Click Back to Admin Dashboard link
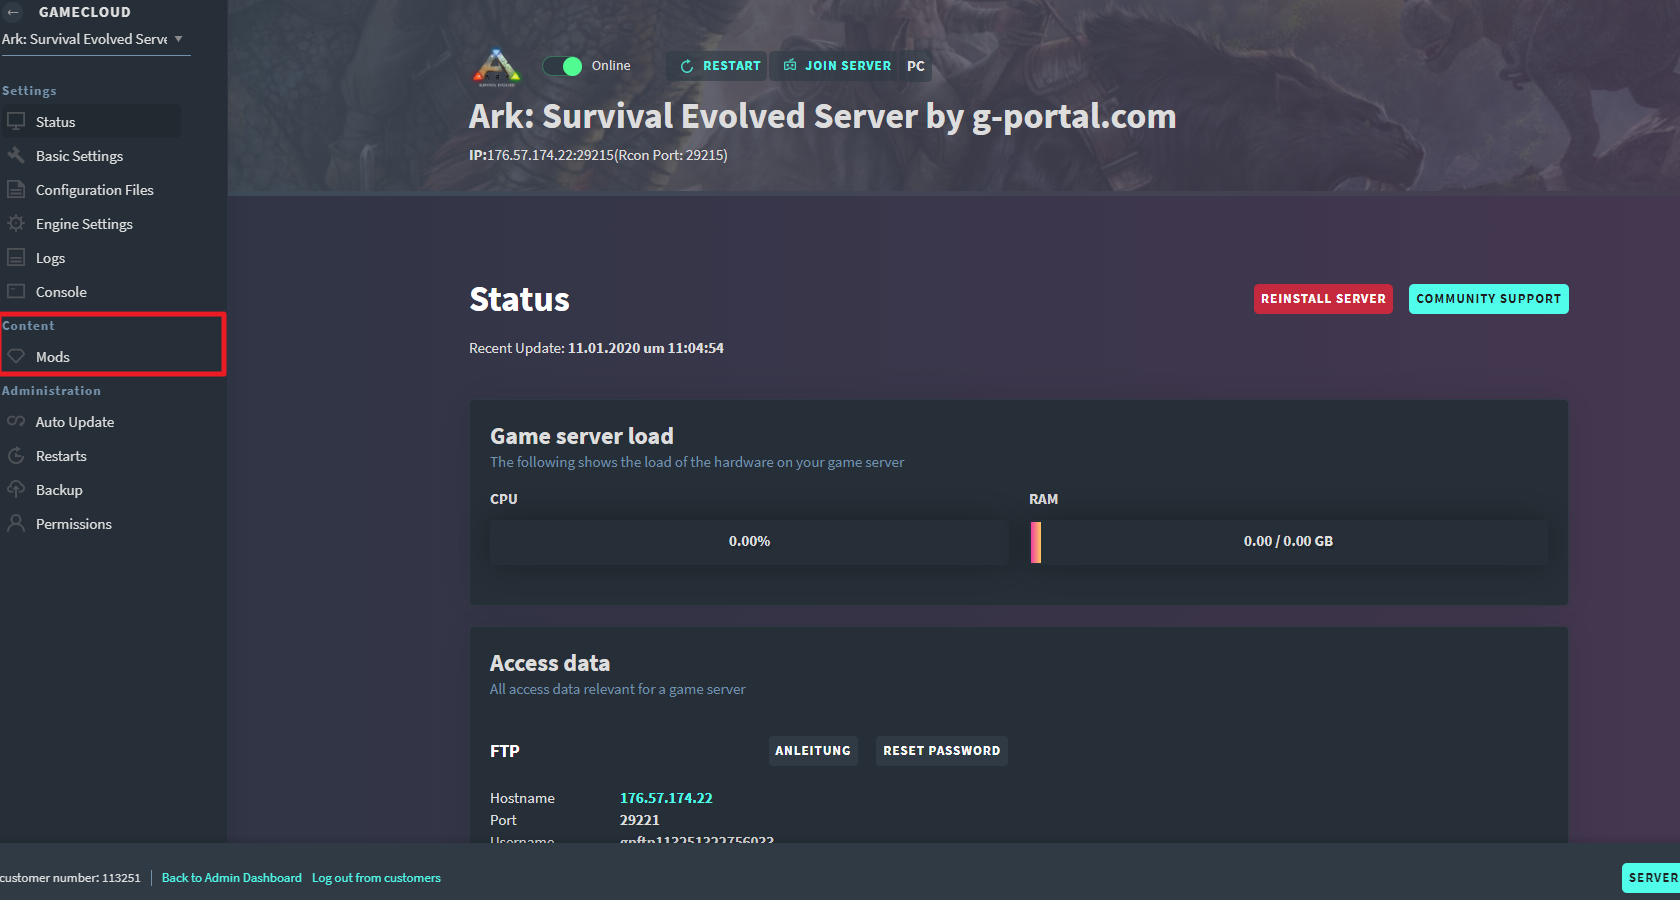The width and height of the screenshot is (1680, 900). coord(231,877)
